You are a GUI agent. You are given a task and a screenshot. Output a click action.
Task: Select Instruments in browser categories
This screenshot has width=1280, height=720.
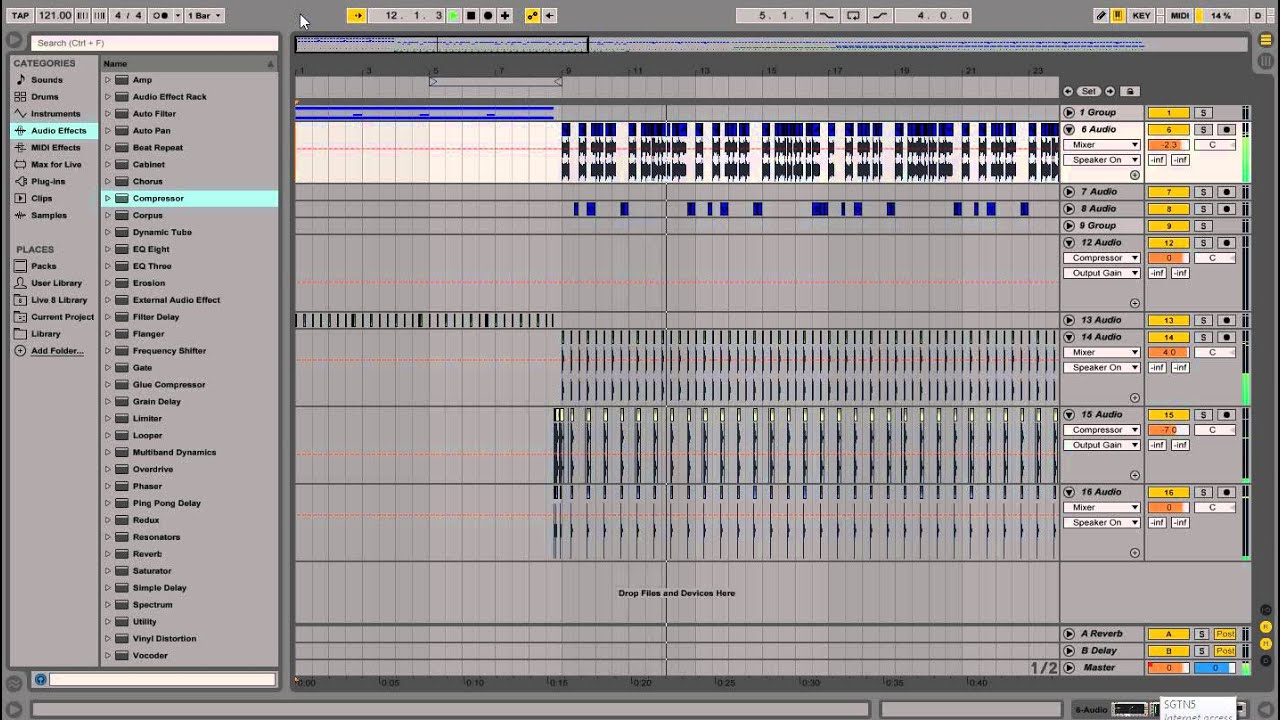pos(55,114)
